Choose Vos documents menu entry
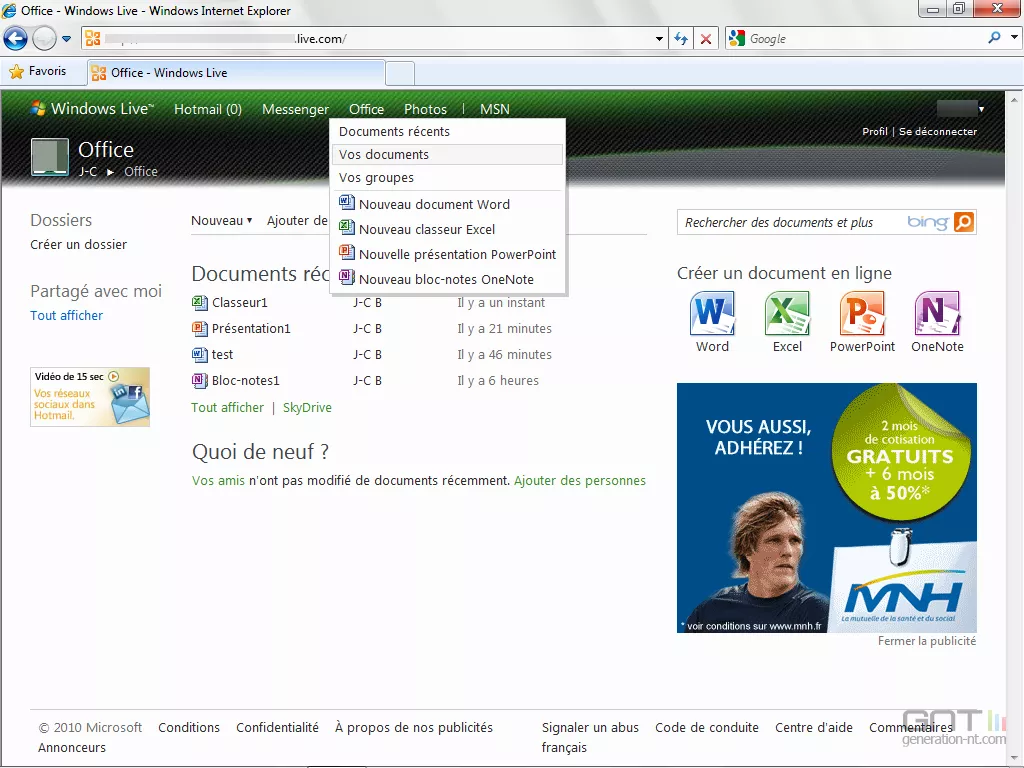Viewport: 1024px width, 768px height. [x=447, y=155]
